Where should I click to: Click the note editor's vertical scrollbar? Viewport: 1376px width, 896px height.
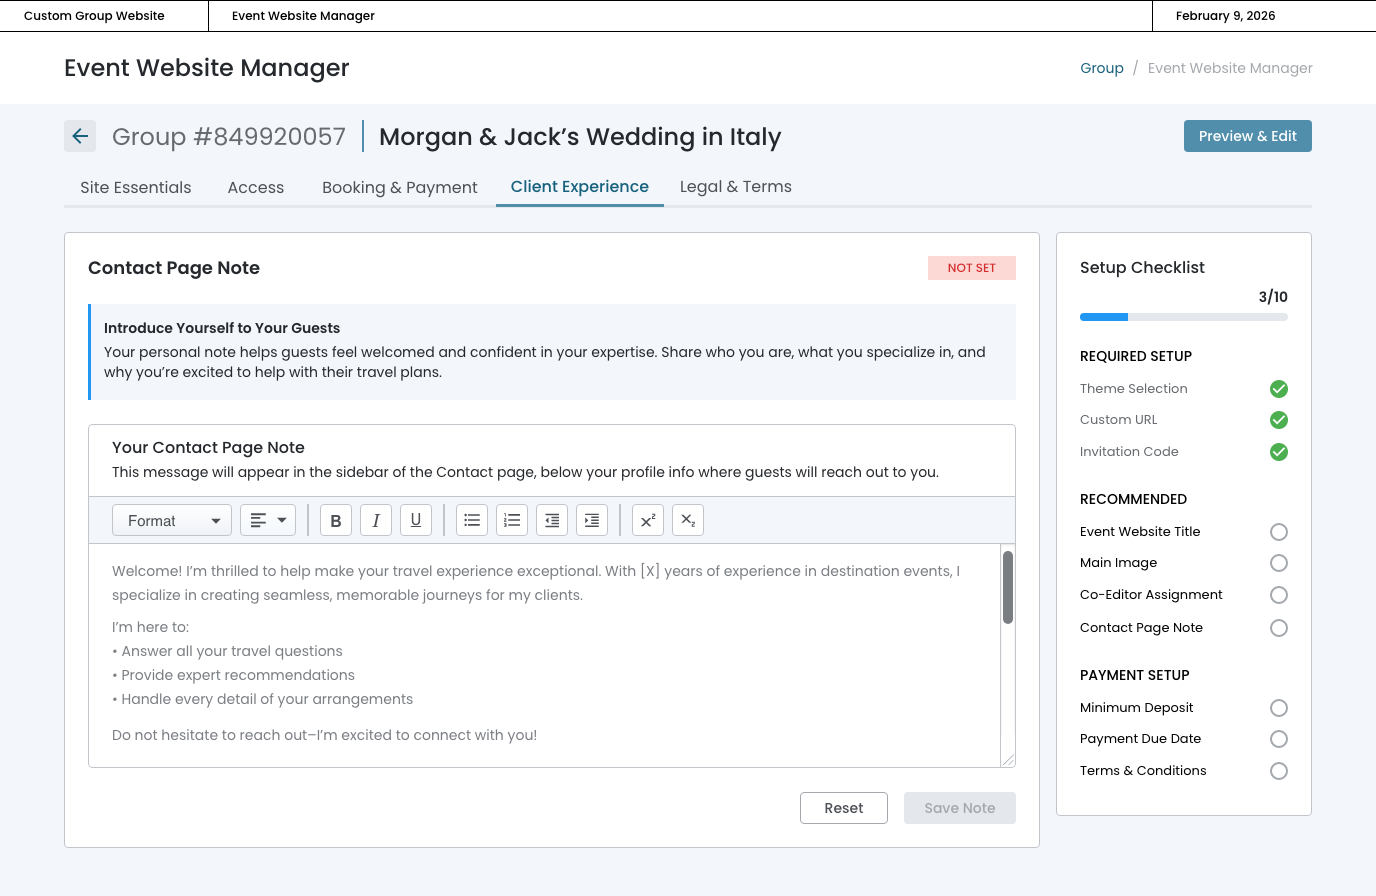[x=1008, y=588]
